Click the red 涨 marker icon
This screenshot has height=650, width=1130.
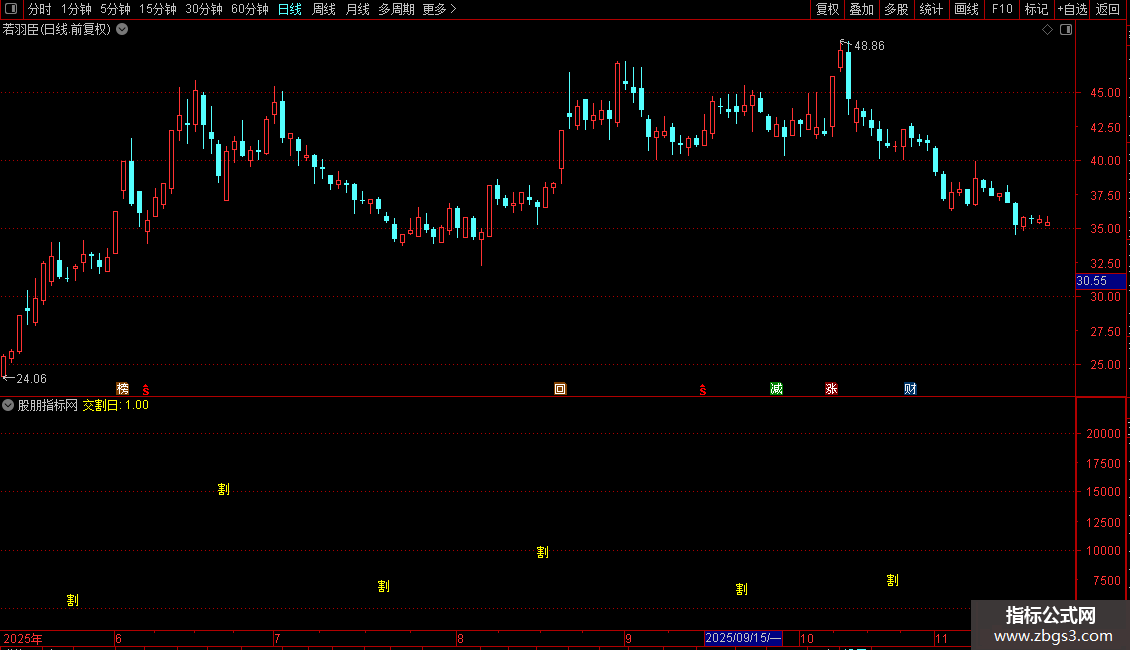point(831,389)
